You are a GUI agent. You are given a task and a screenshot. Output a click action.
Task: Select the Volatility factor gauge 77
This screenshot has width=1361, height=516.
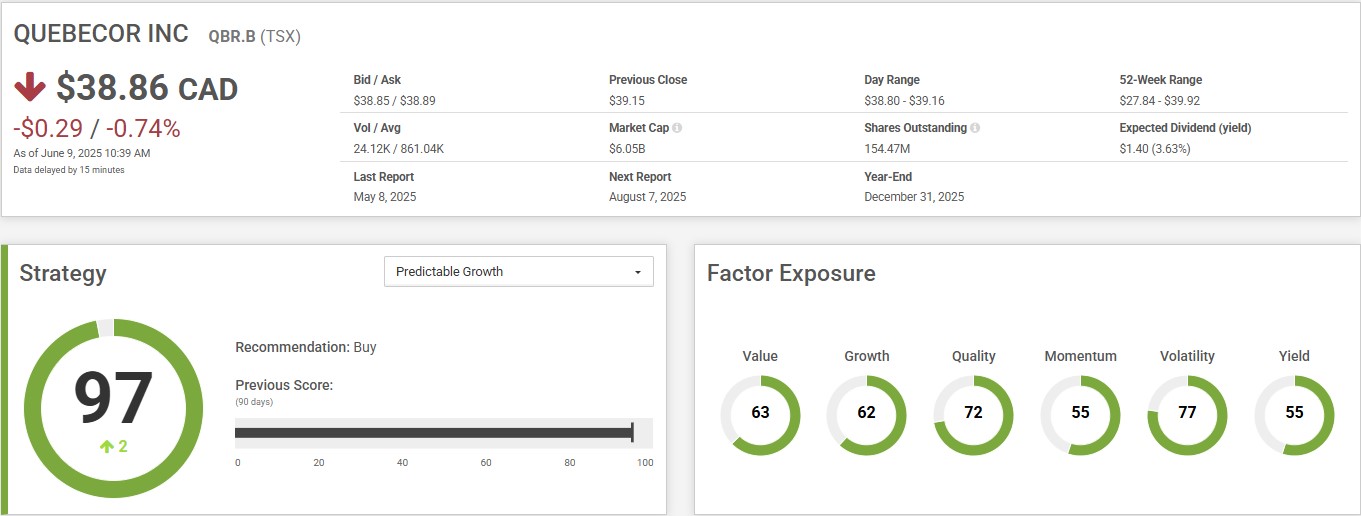coord(1187,415)
